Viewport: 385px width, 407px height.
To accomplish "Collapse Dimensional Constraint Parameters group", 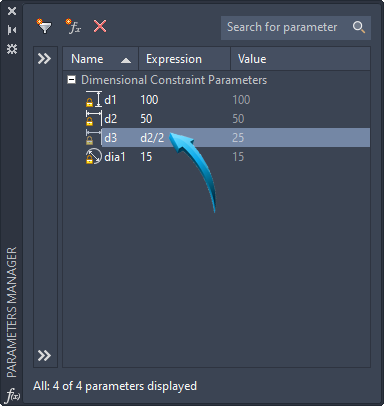I will tap(71, 80).
